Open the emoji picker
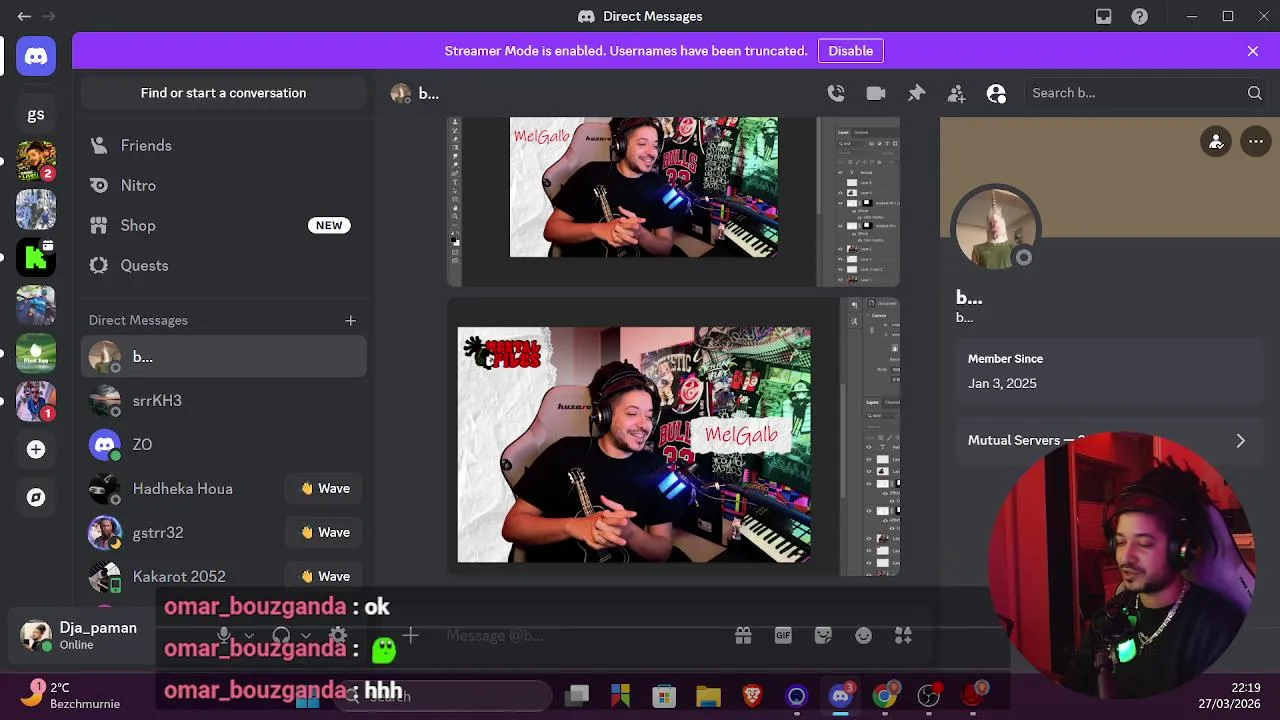Image resolution: width=1280 pixels, height=720 pixels. [863, 635]
